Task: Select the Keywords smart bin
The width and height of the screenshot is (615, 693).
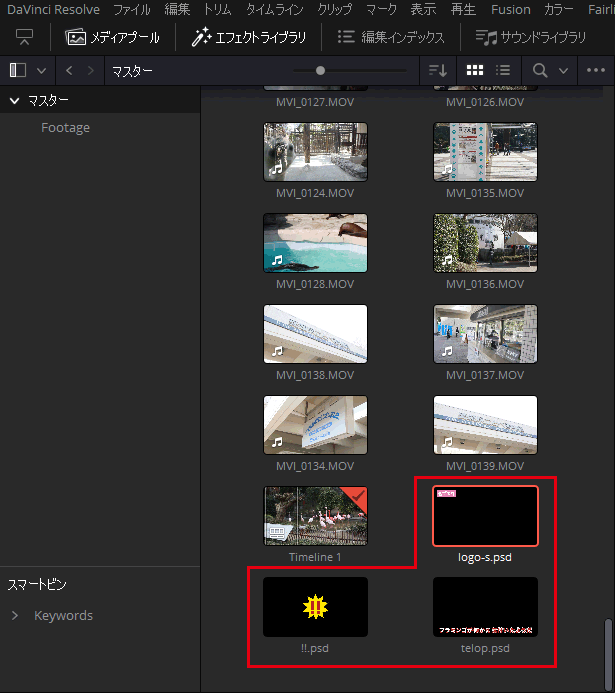Action: (x=64, y=615)
